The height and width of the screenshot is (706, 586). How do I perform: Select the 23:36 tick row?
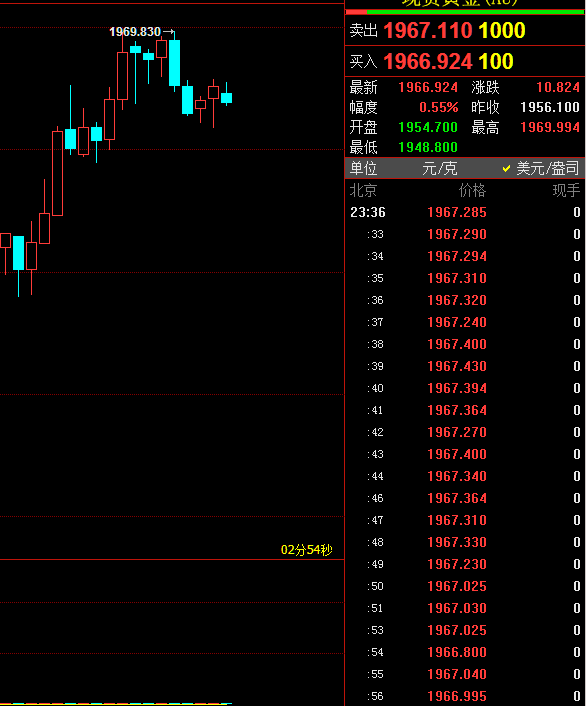(x=465, y=212)
